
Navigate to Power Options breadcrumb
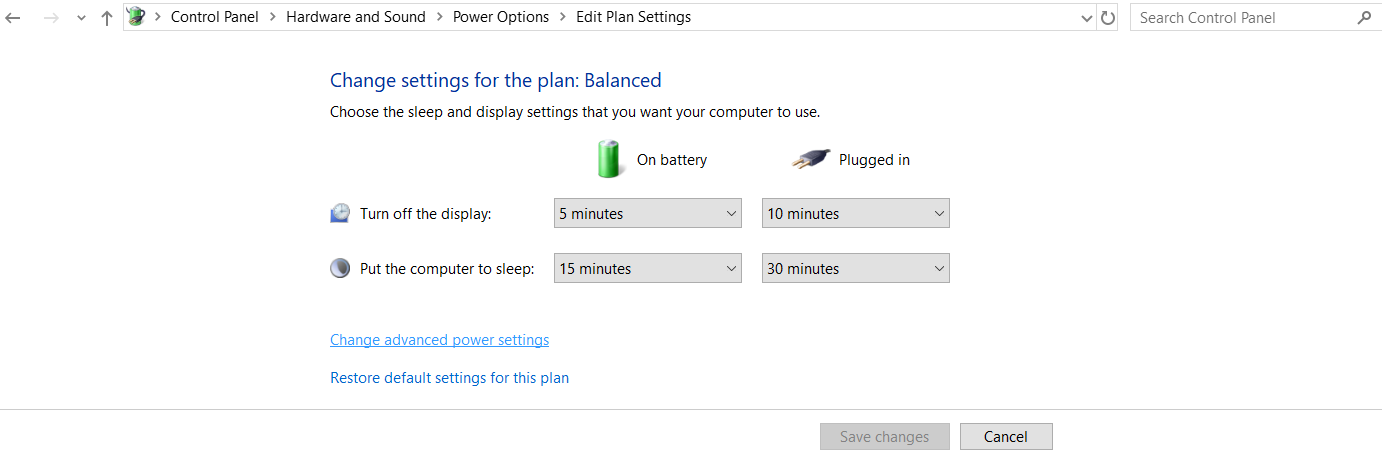(x=501, y=17)
